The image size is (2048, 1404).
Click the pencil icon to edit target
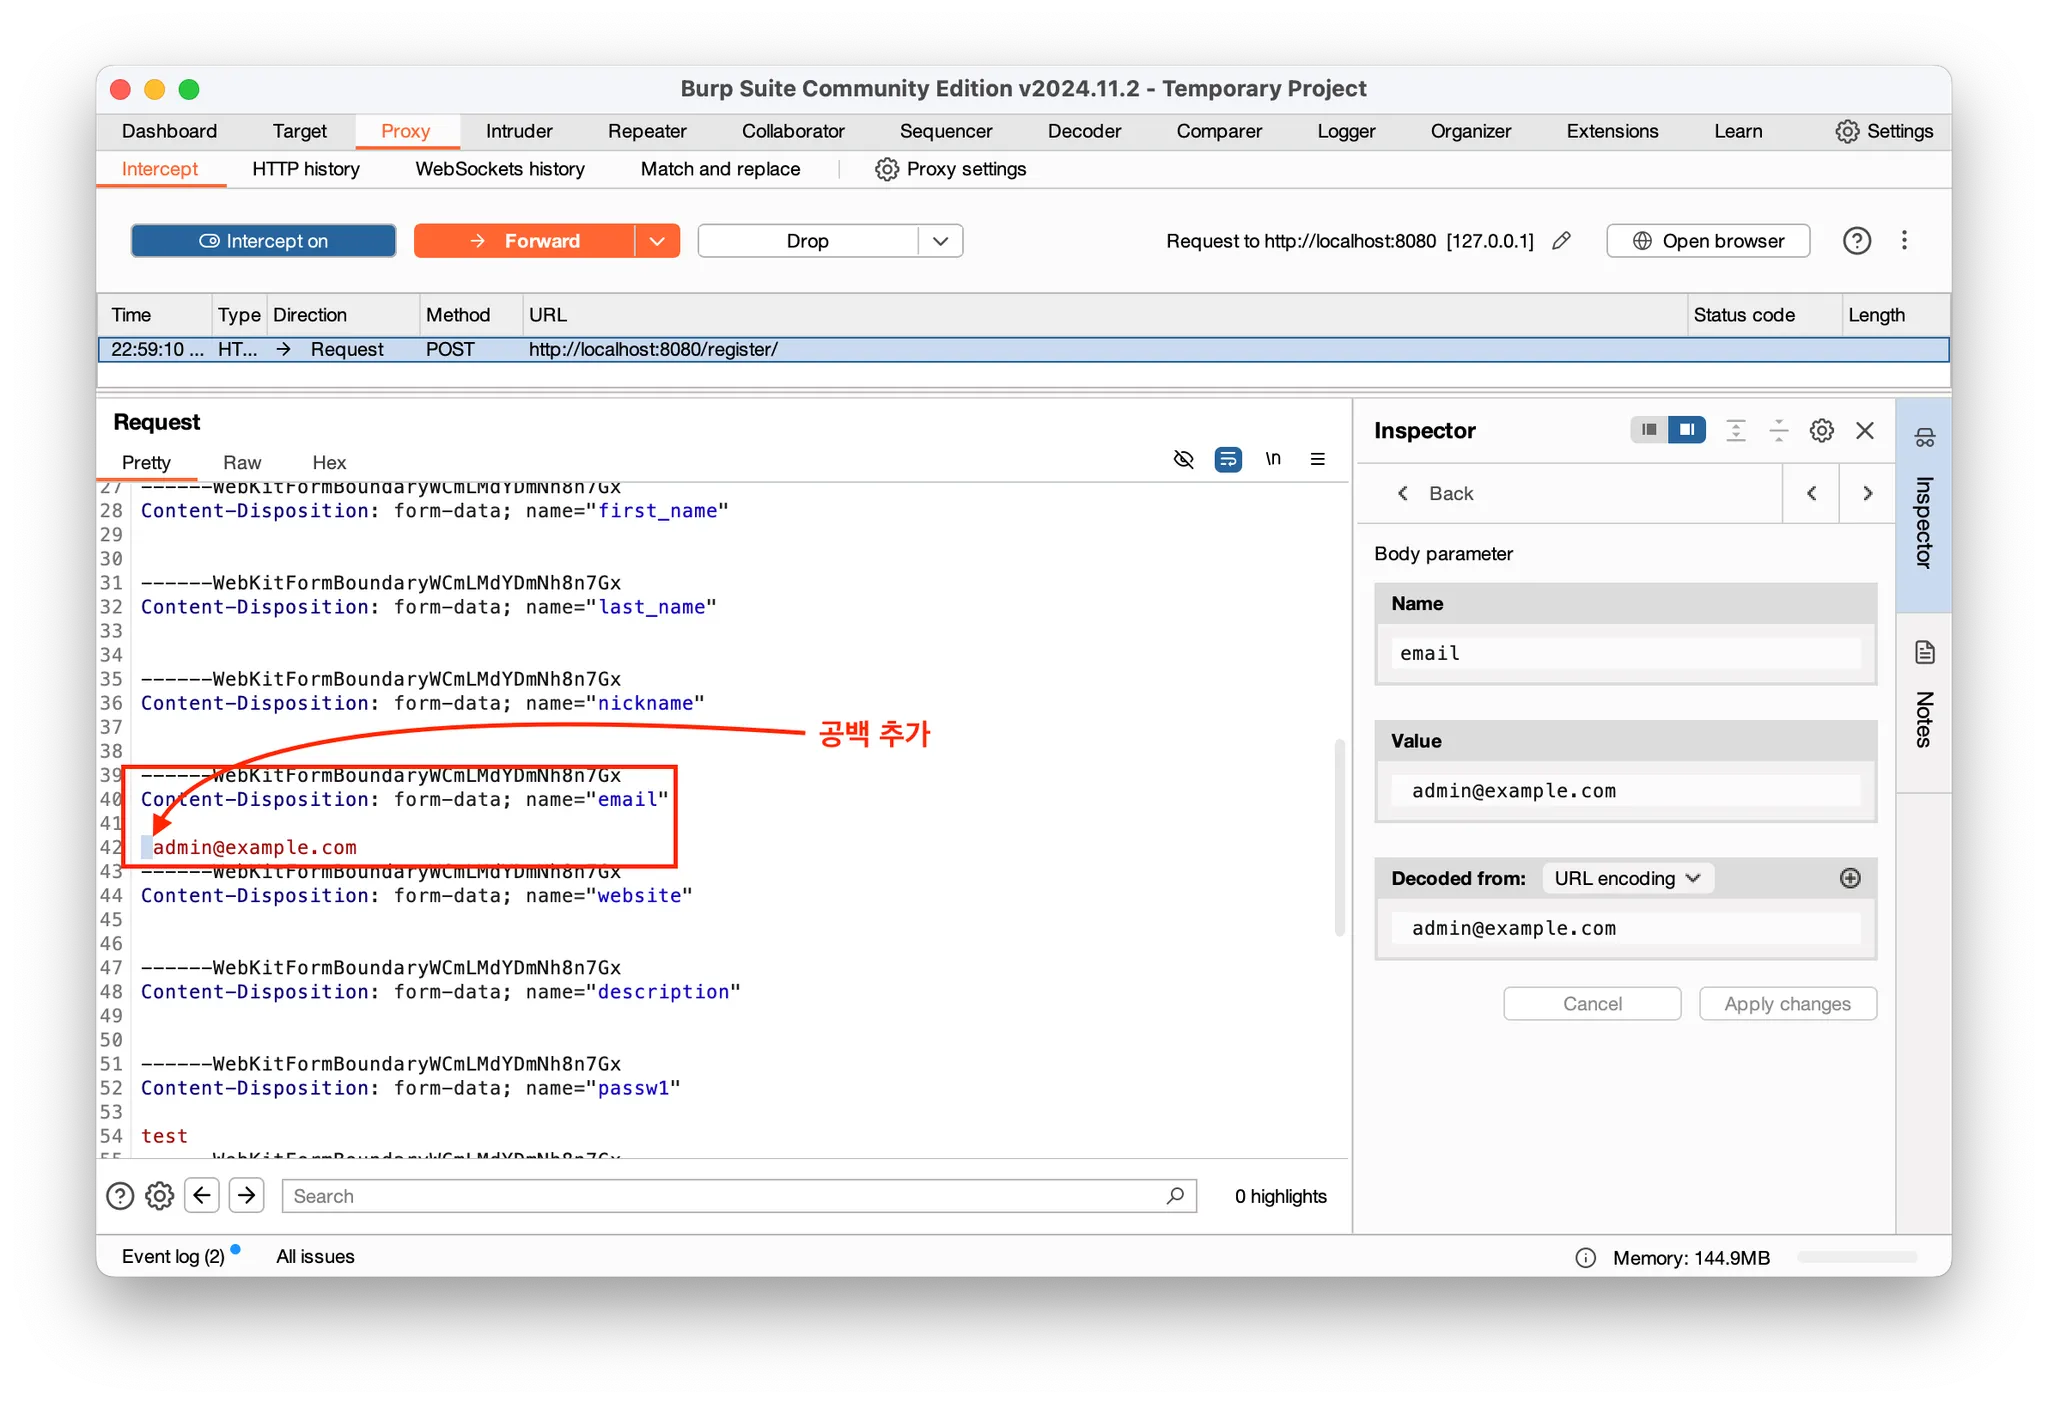point(1561,241)
